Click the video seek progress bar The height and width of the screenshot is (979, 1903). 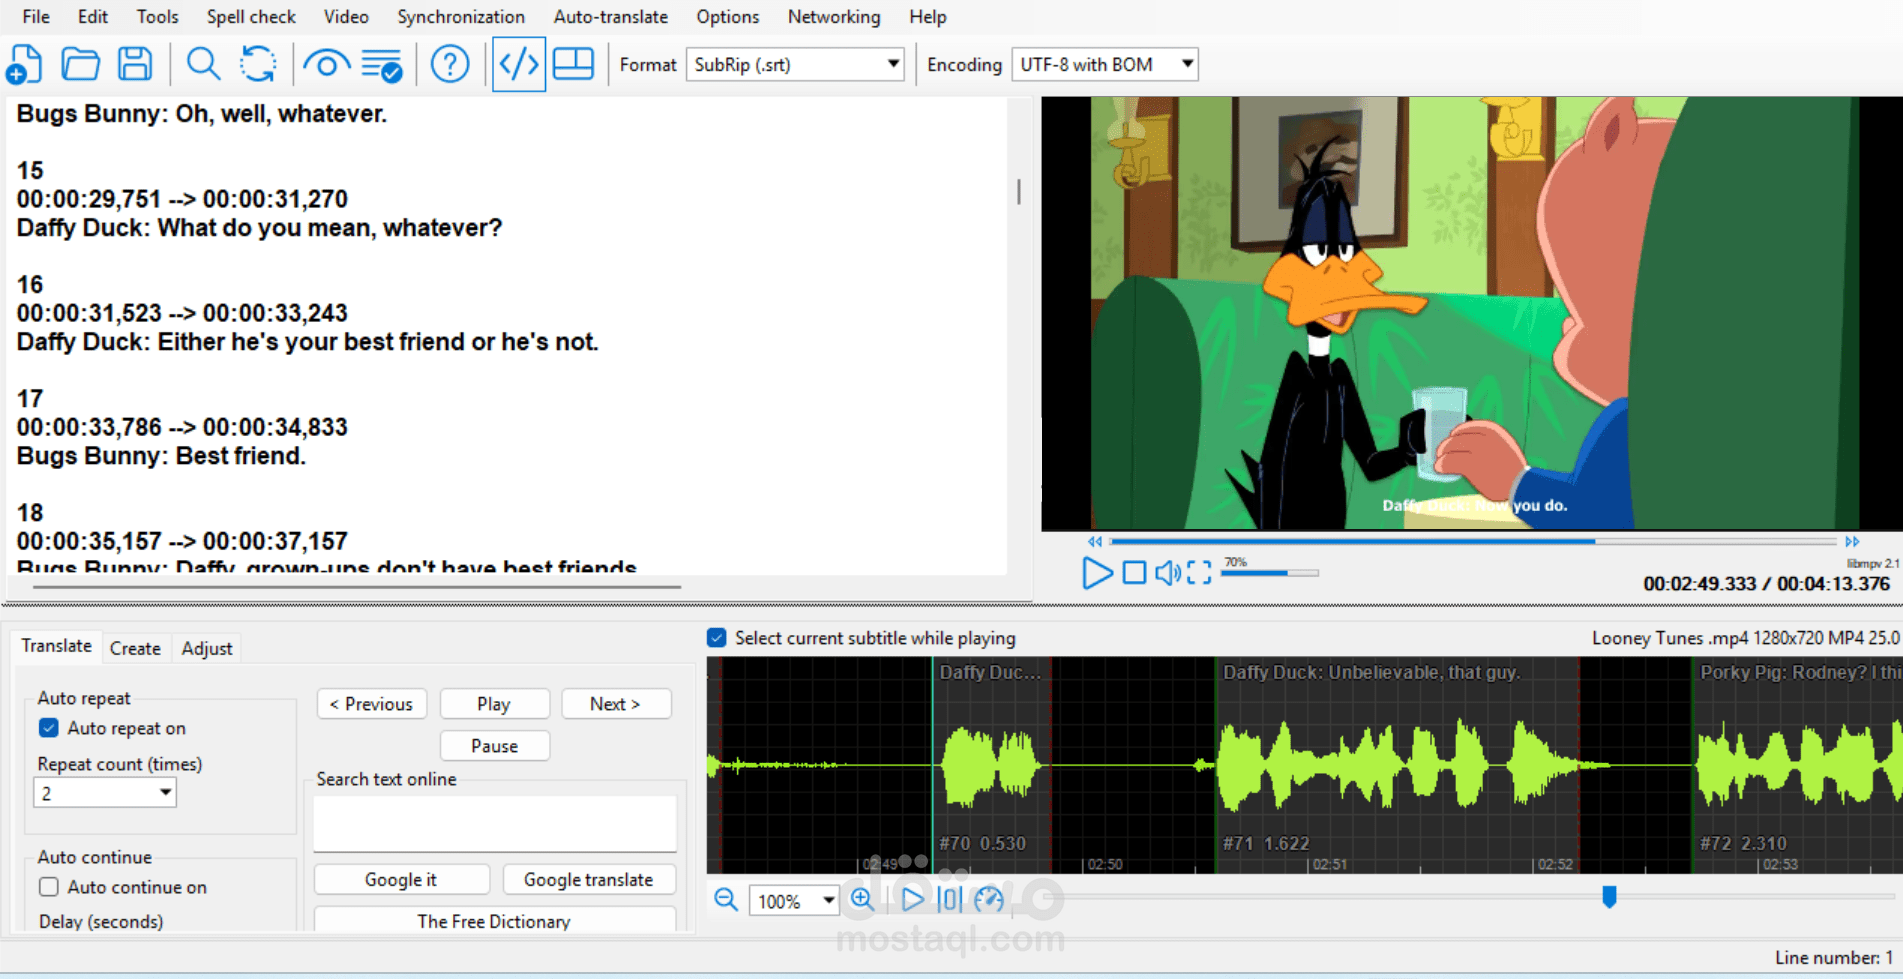[1473, 542]
